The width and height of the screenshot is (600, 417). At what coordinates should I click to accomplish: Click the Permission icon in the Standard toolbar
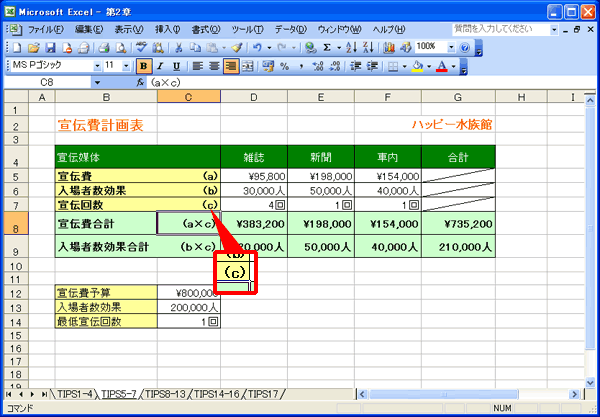(x=67, y=47)
